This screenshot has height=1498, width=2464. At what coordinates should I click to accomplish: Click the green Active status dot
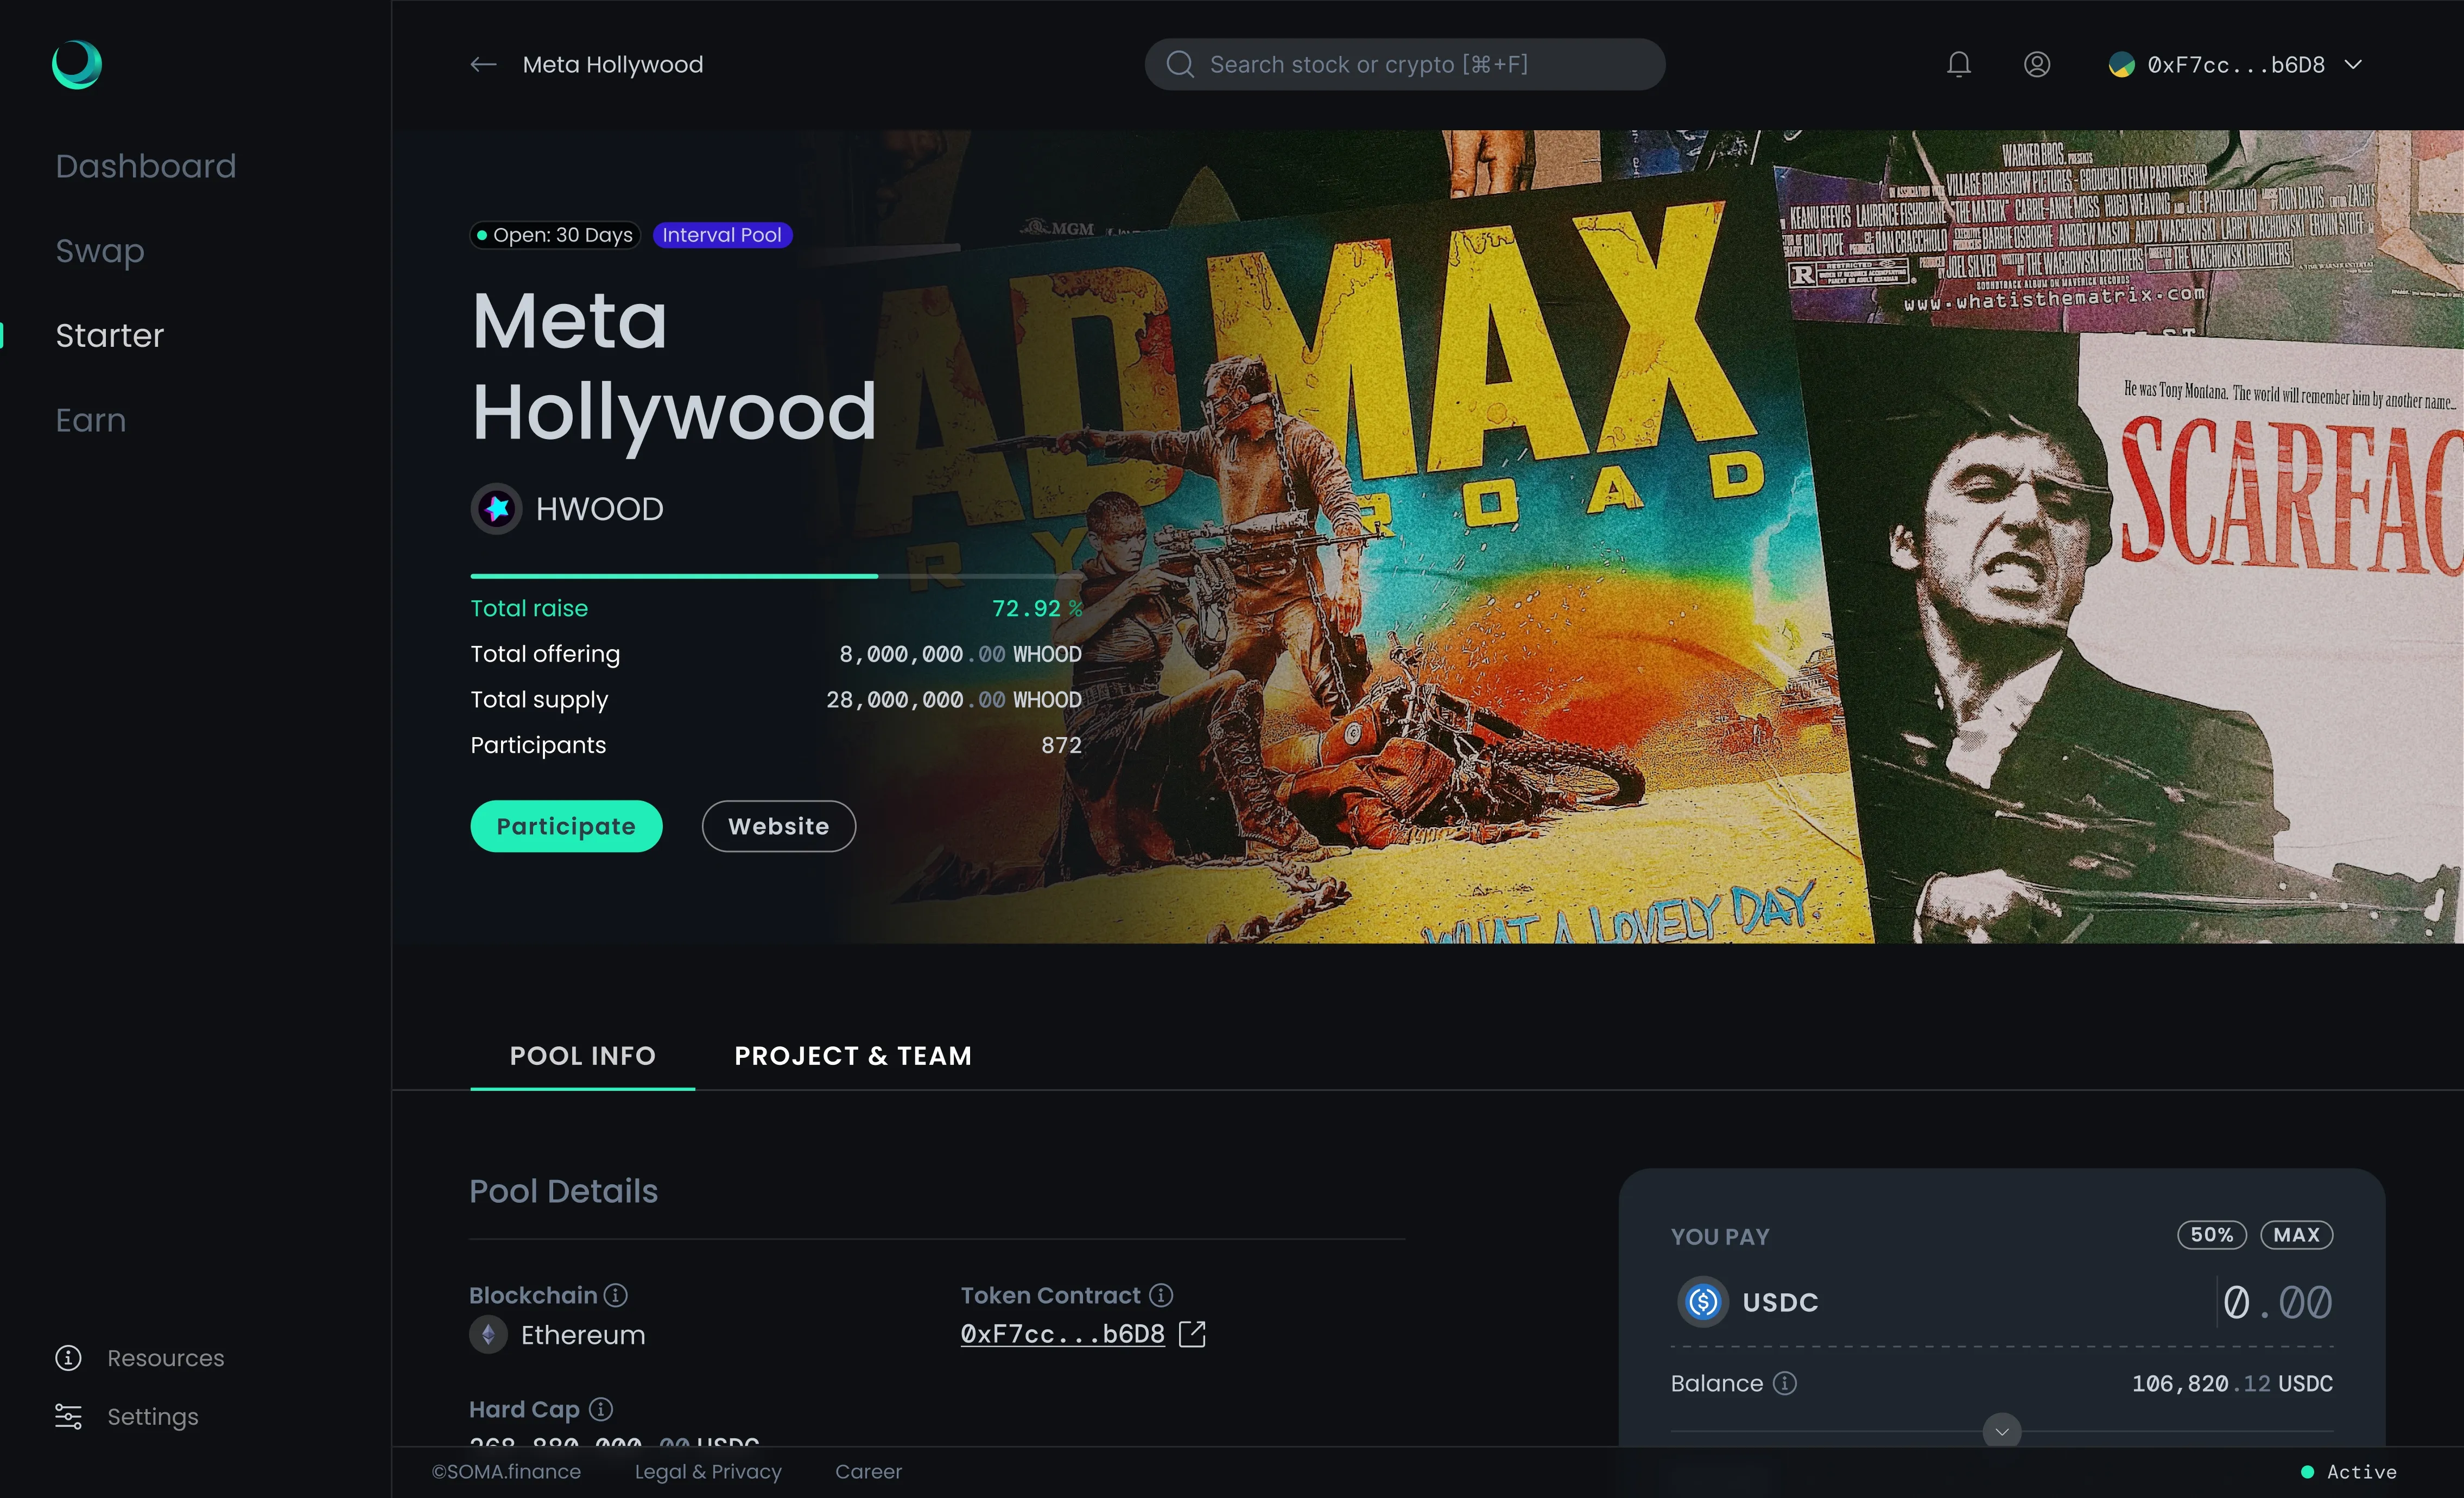pos(2307,1472)
